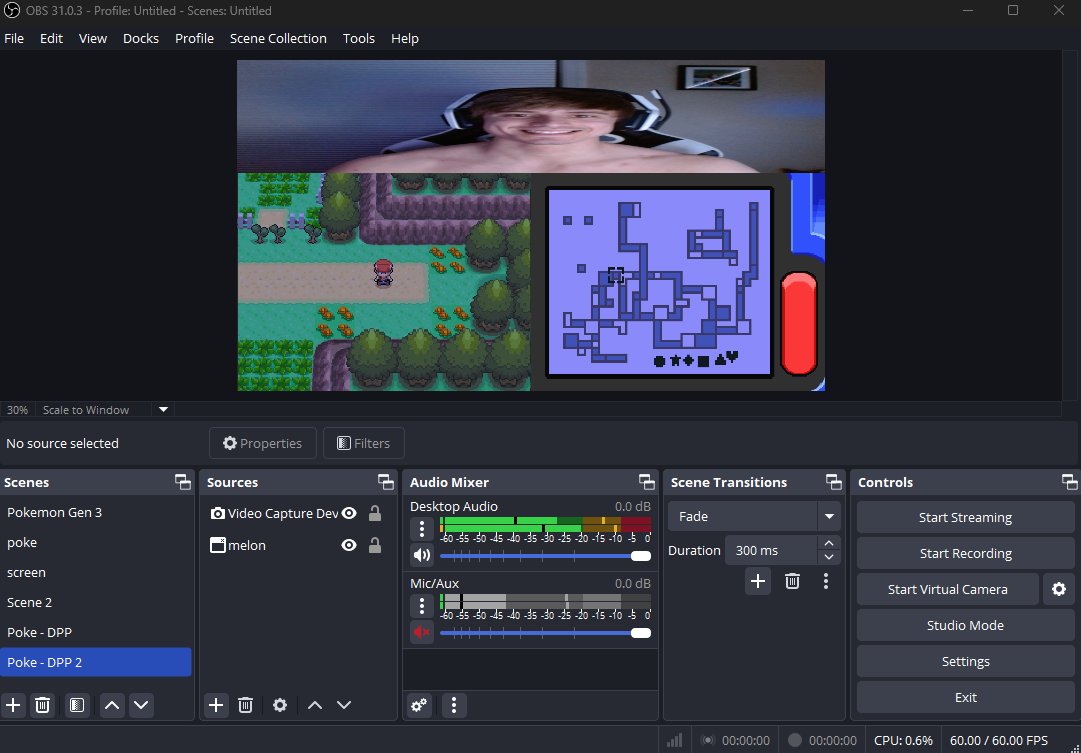The height and width of the screenshot is (753, 1081).
Task: Open the Profile menu
Action: tap(194, 39)
